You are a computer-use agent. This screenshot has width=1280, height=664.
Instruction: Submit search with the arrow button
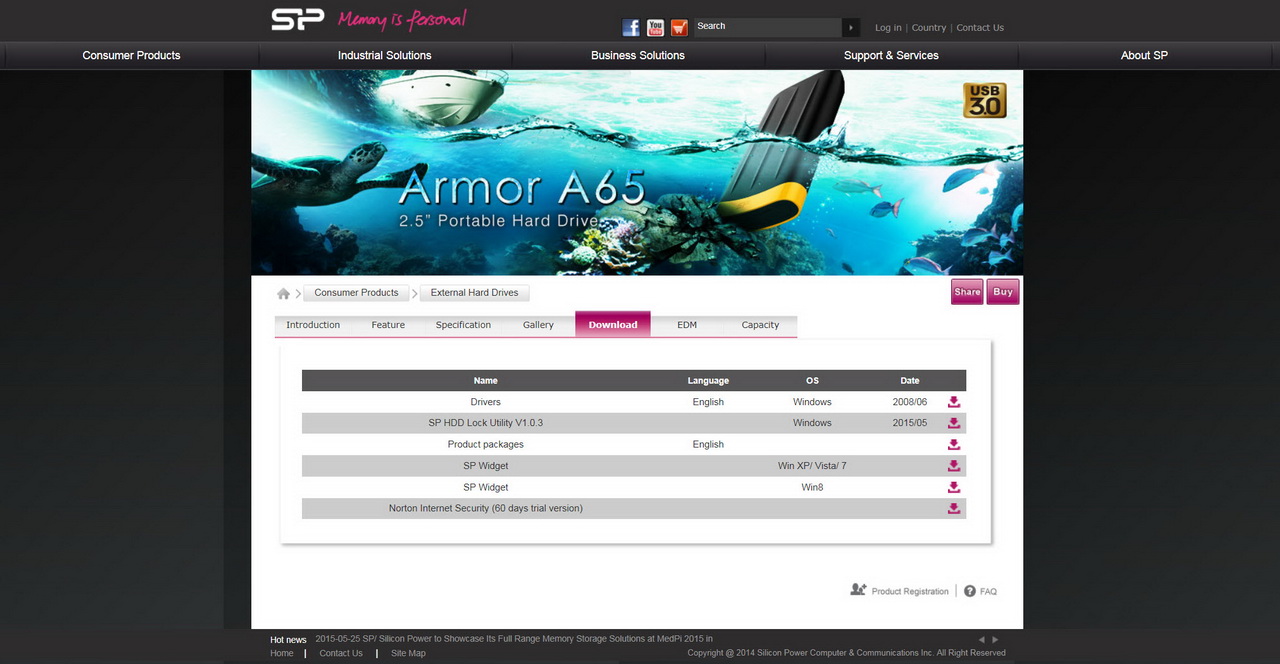851,27
